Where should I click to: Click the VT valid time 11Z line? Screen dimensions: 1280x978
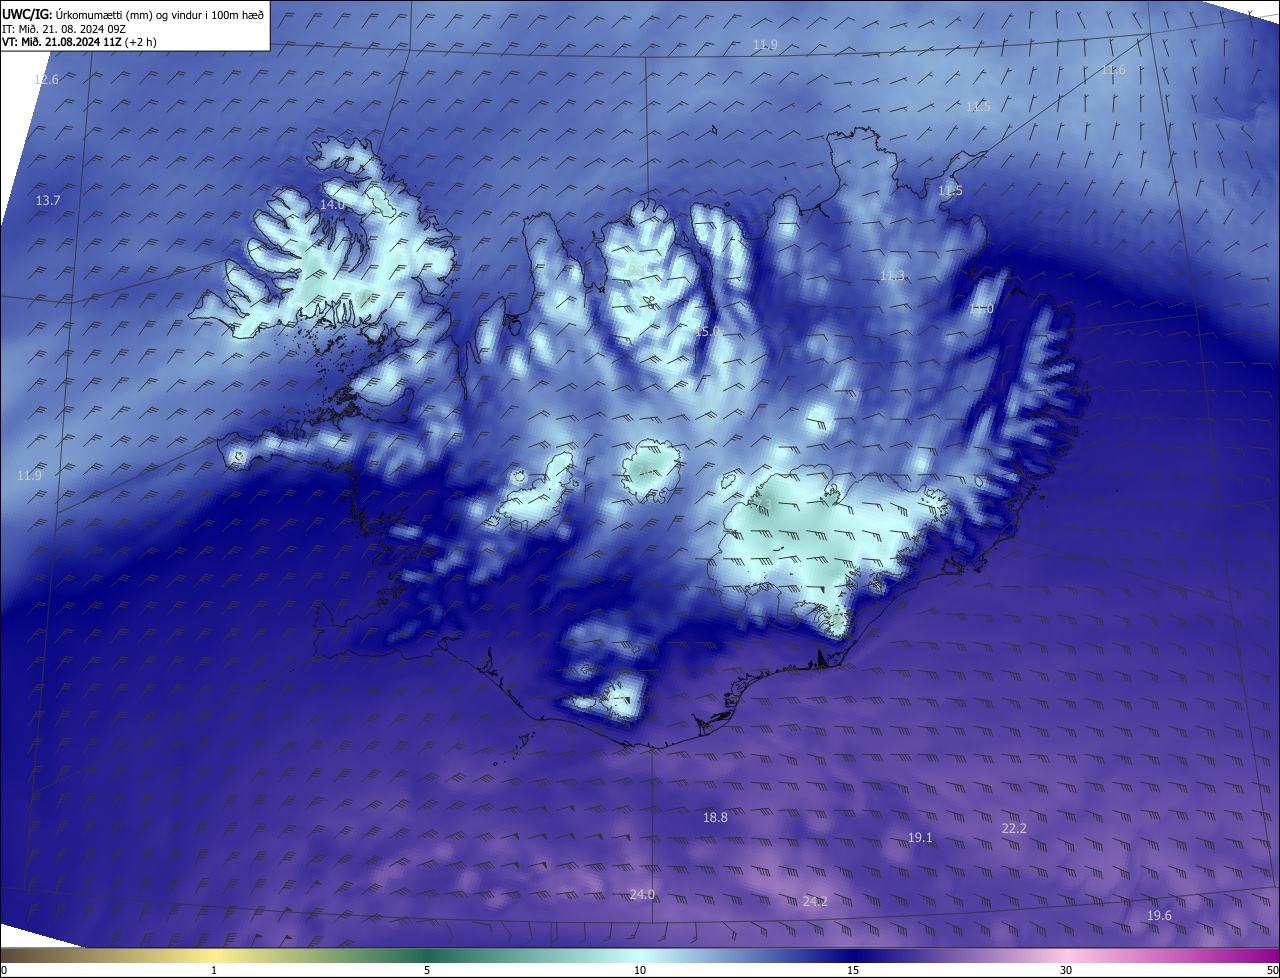(x=80, y=42)
